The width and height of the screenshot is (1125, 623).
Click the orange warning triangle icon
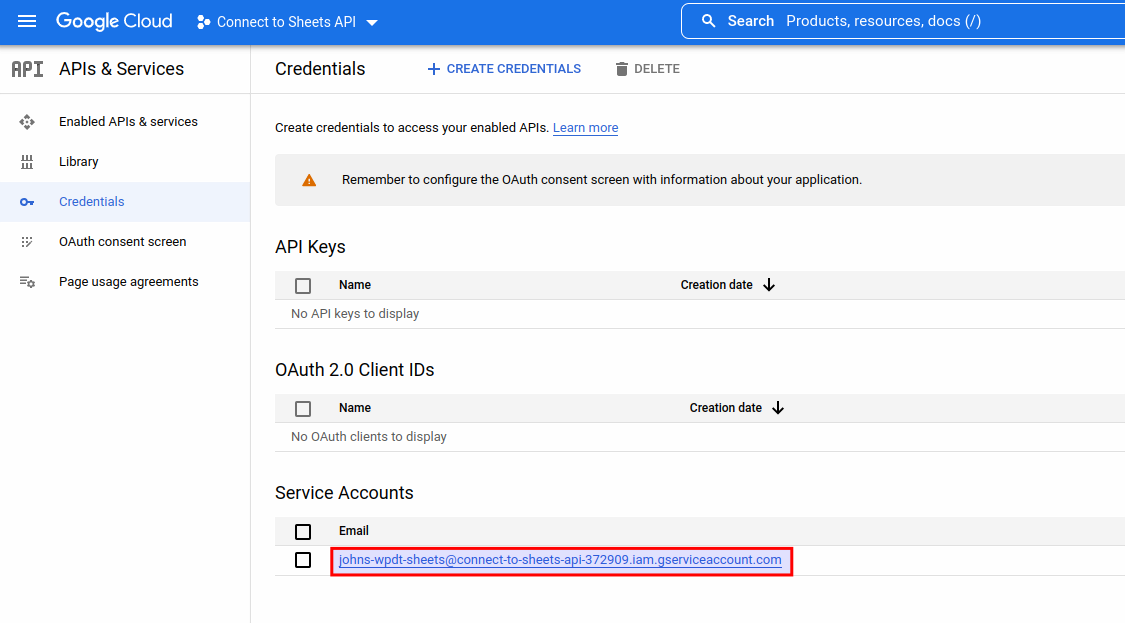tap(309, 180)
